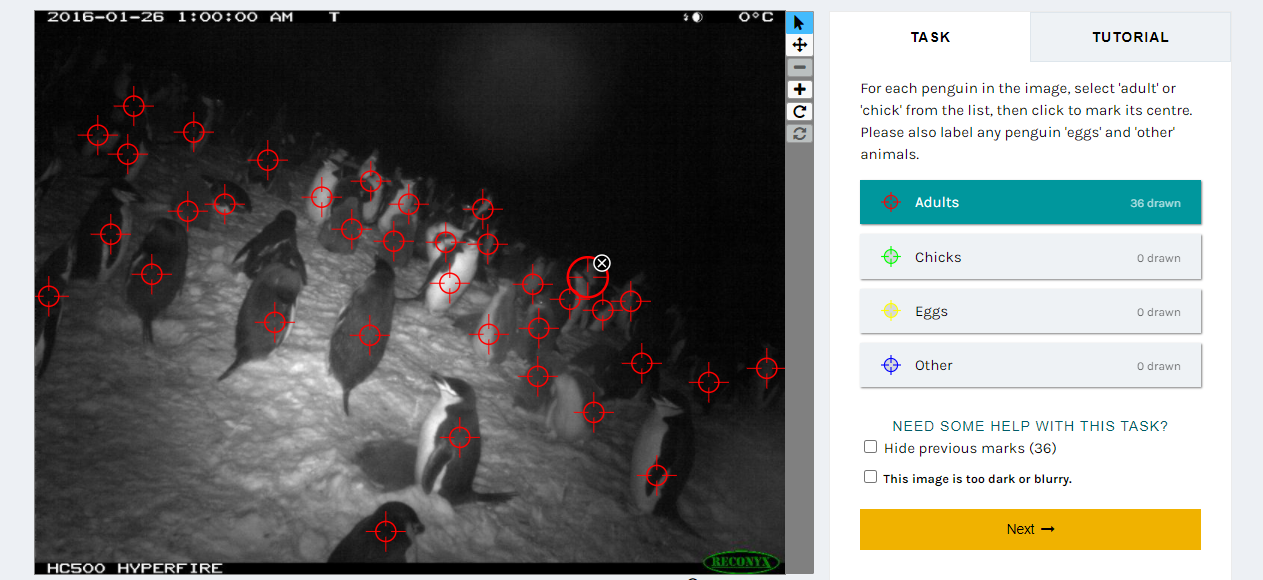Pick the Eggs marking tool
1263x580 pixels.
point(1030,311)
